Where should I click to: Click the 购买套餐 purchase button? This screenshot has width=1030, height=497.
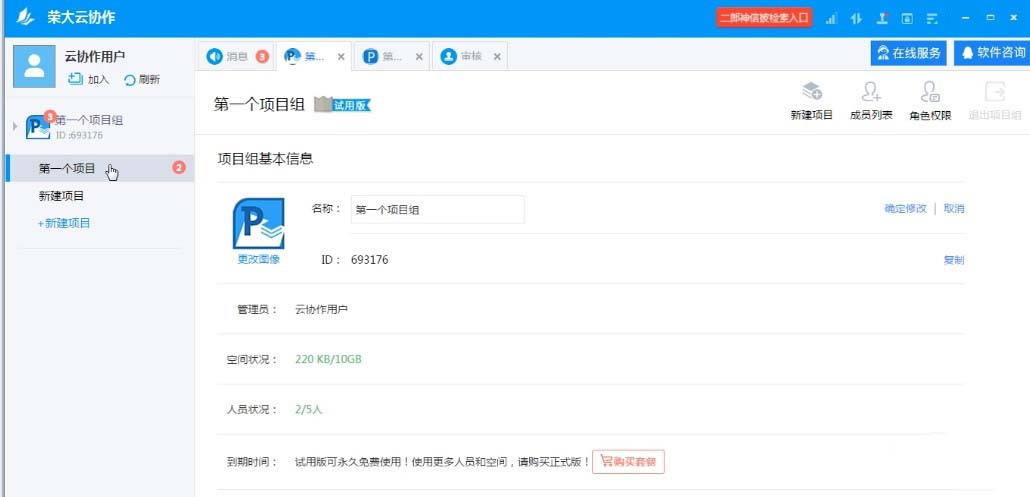[628, 462]
